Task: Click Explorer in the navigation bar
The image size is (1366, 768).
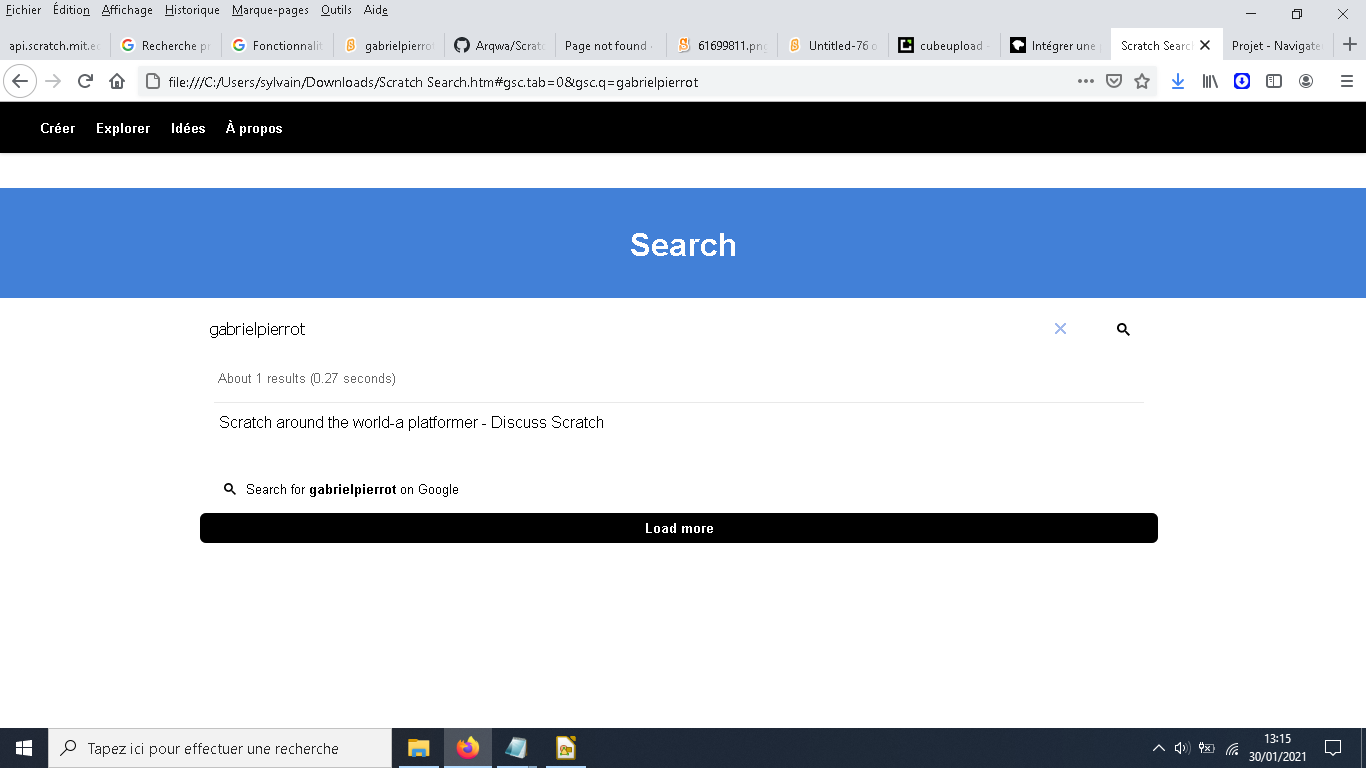Action: 123,128
